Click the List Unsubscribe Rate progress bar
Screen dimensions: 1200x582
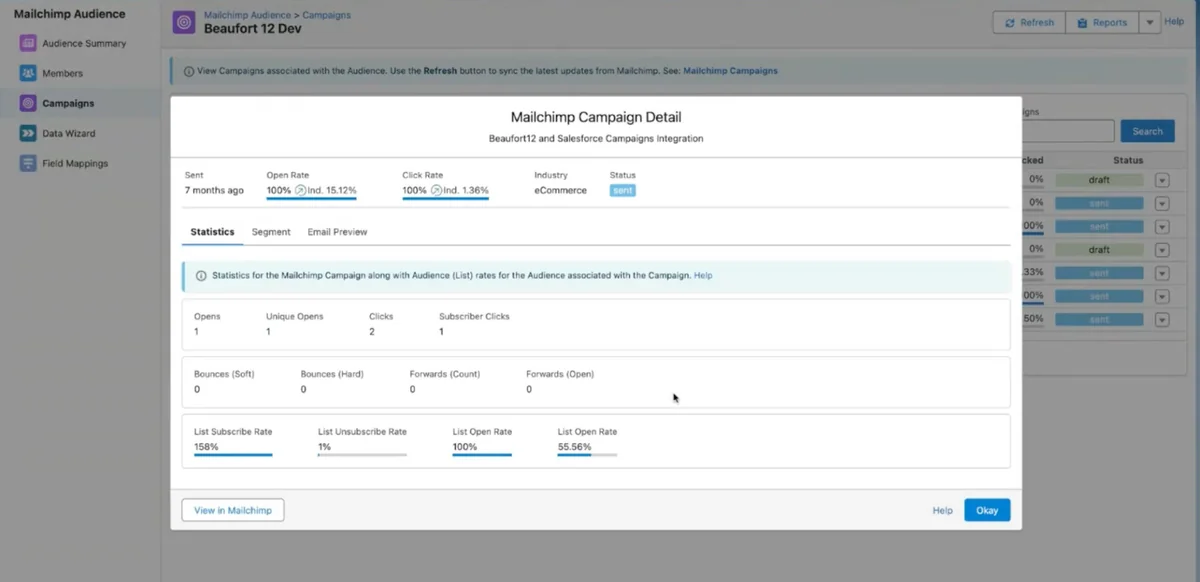362,455
